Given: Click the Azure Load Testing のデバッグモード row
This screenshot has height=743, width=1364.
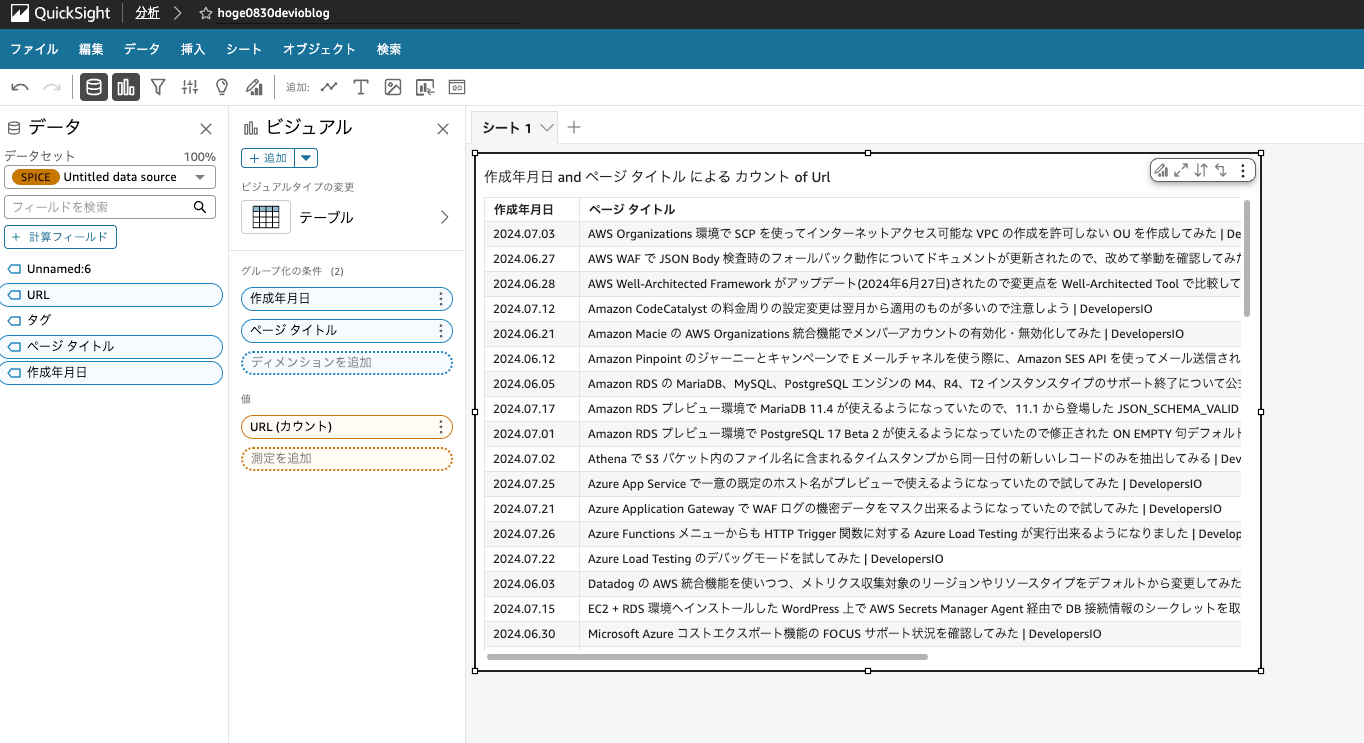Looking at the screenshot, I should [862, 559].
